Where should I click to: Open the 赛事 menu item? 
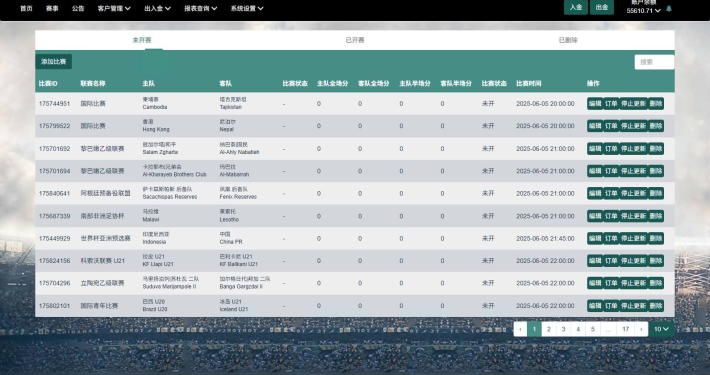coord(52,8)
